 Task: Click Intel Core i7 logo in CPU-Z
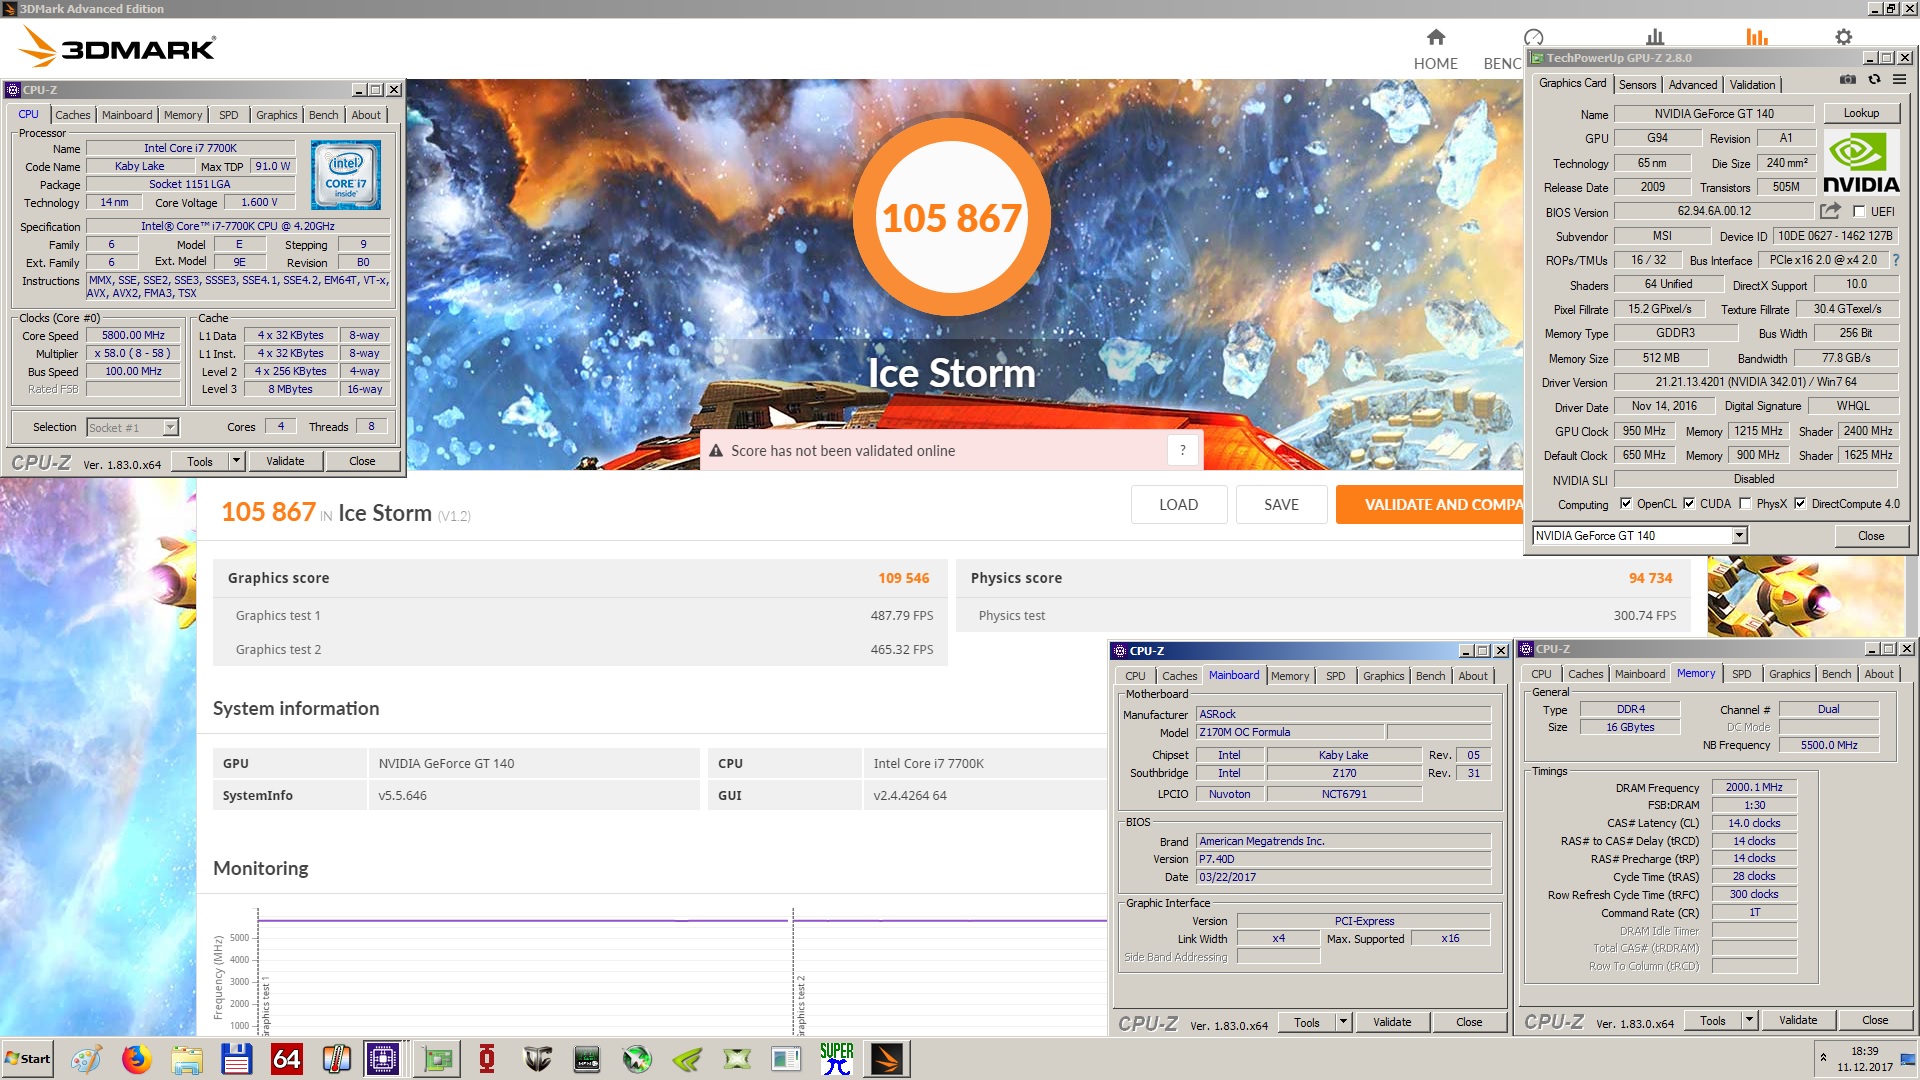pyautogui.click(x=346, y=175)
